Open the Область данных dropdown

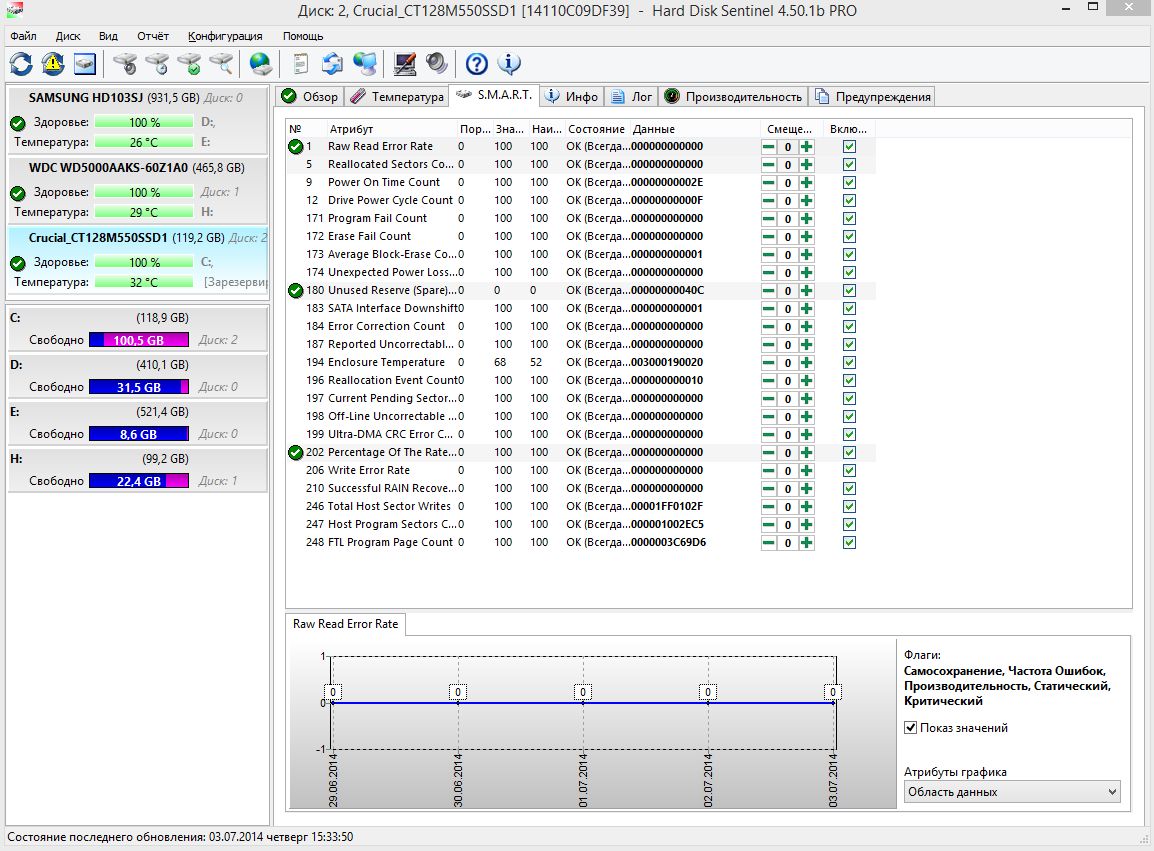(1012, 792)
